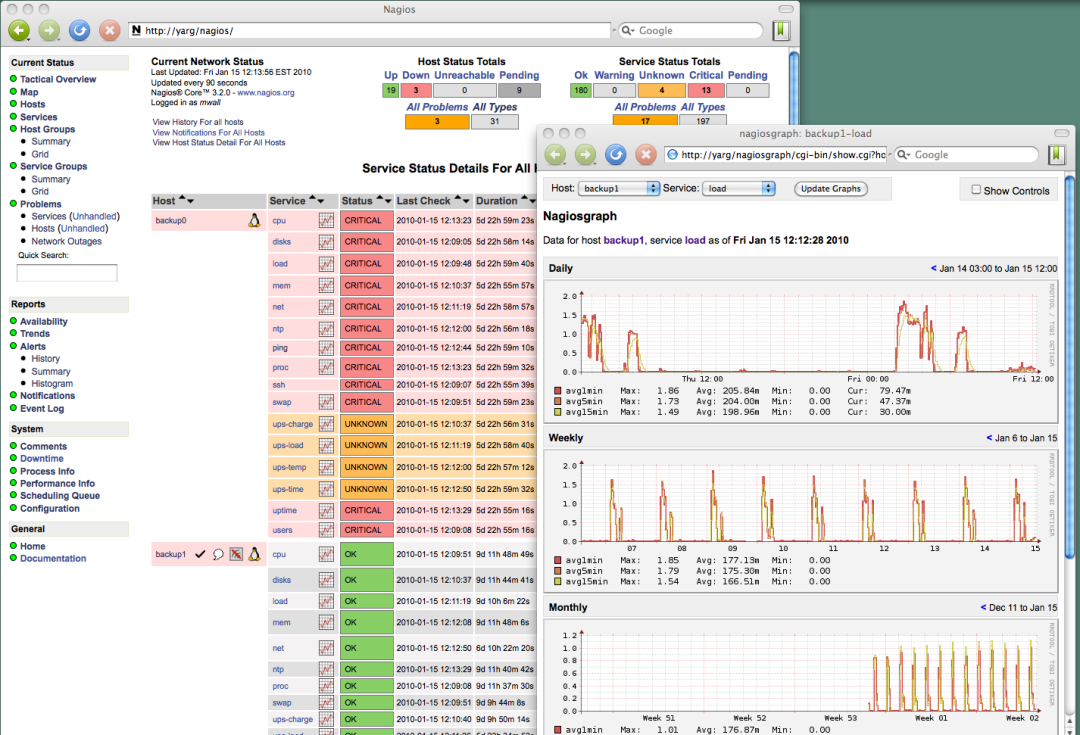
Task: Open graph icon for backup1 load service
Action: [326, 601]
